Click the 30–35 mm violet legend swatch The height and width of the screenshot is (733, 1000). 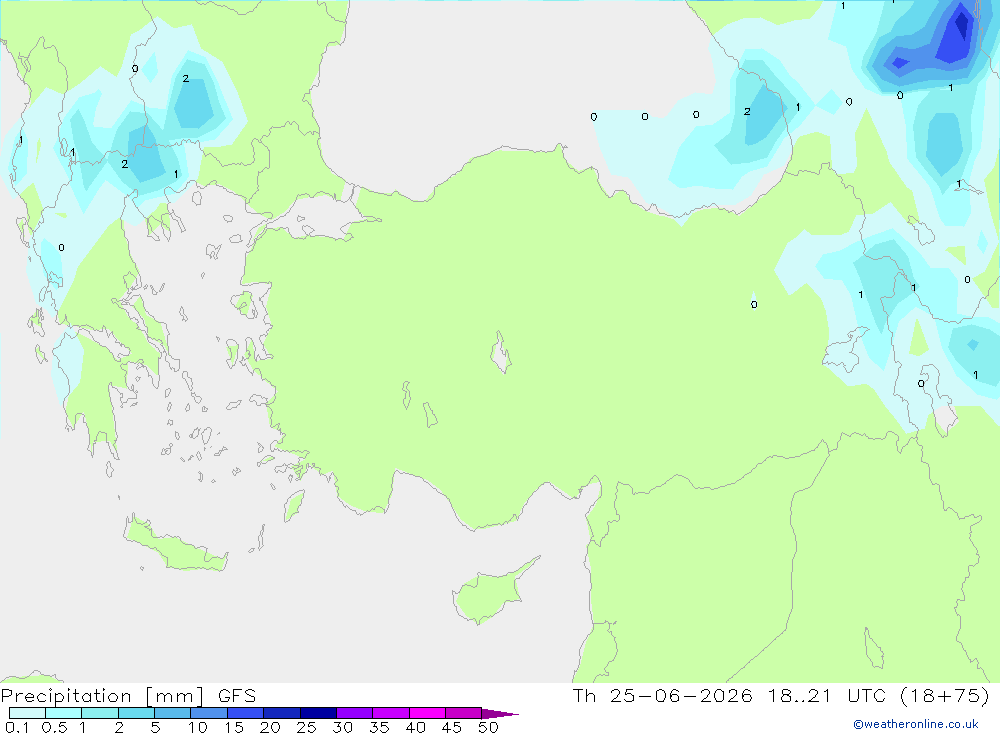tap(355, 713)
